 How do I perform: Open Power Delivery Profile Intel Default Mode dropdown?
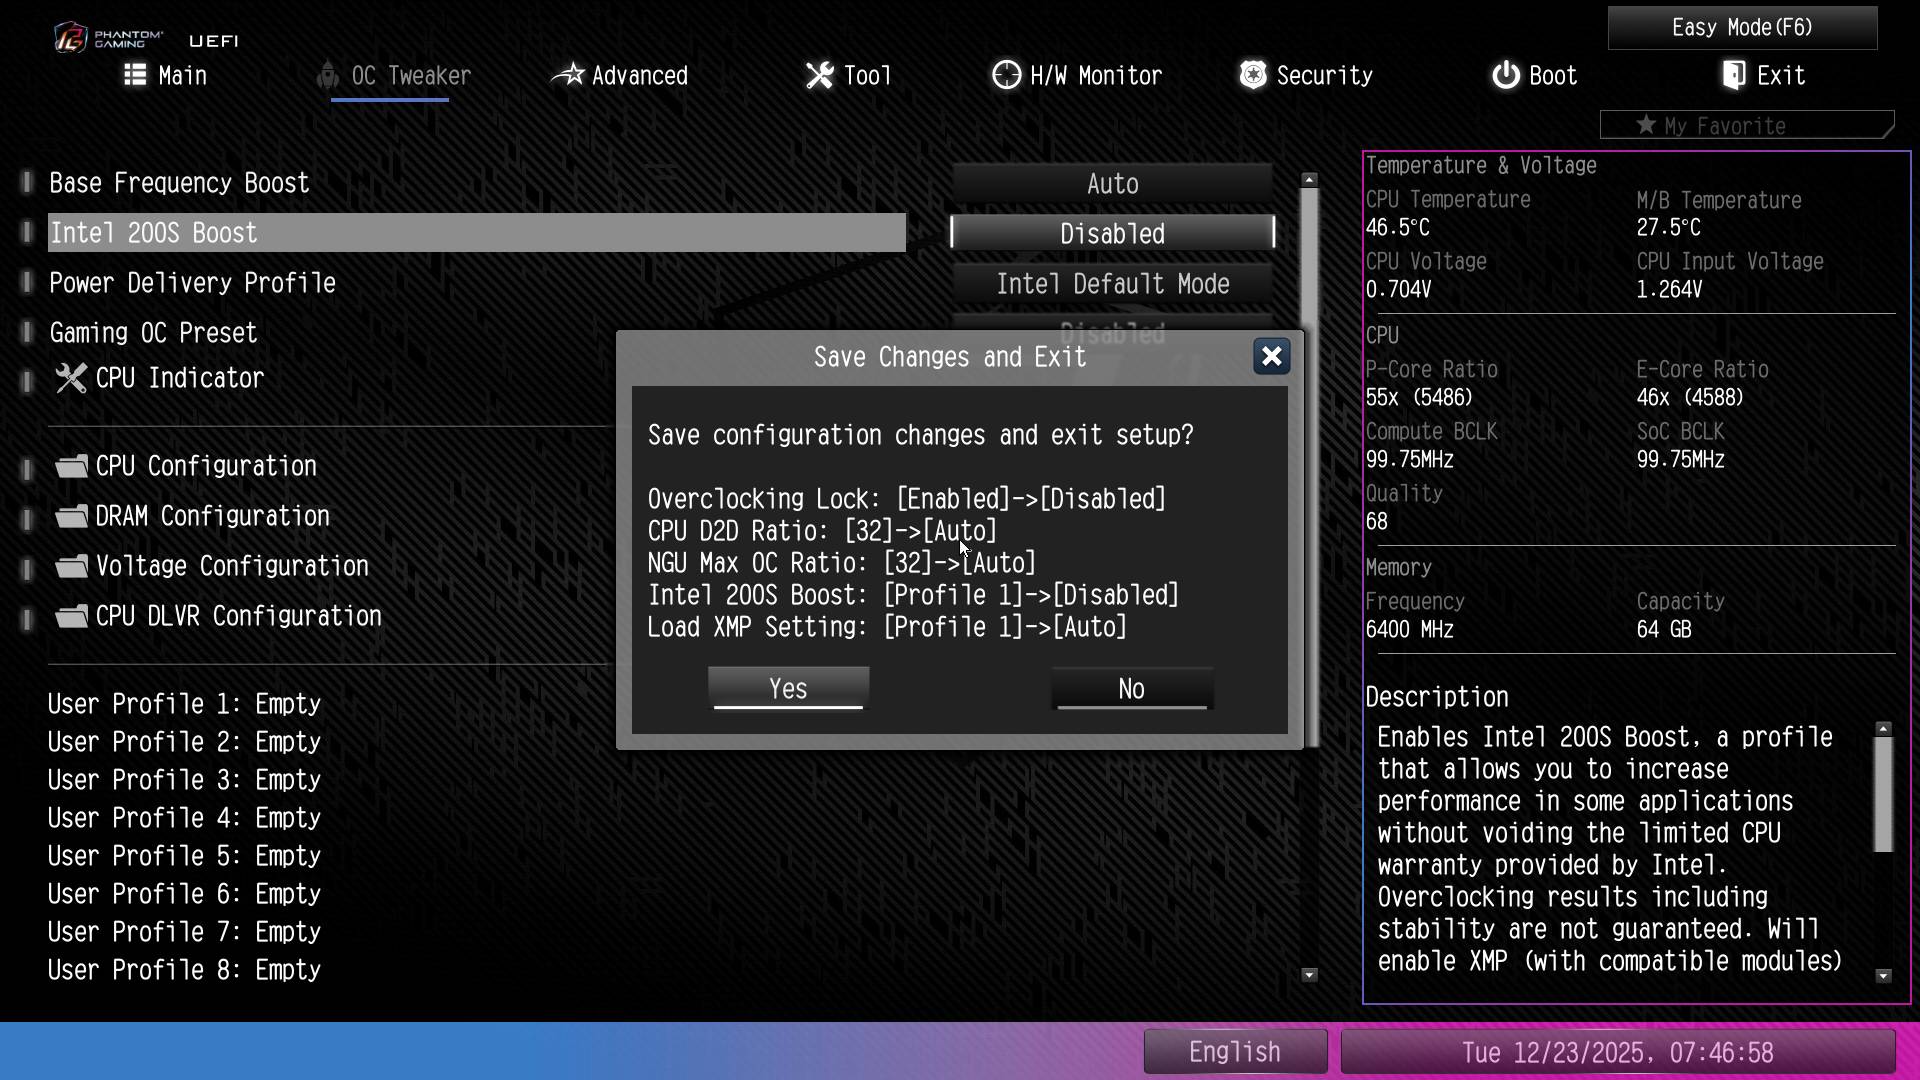click(x=1112, y=284)
